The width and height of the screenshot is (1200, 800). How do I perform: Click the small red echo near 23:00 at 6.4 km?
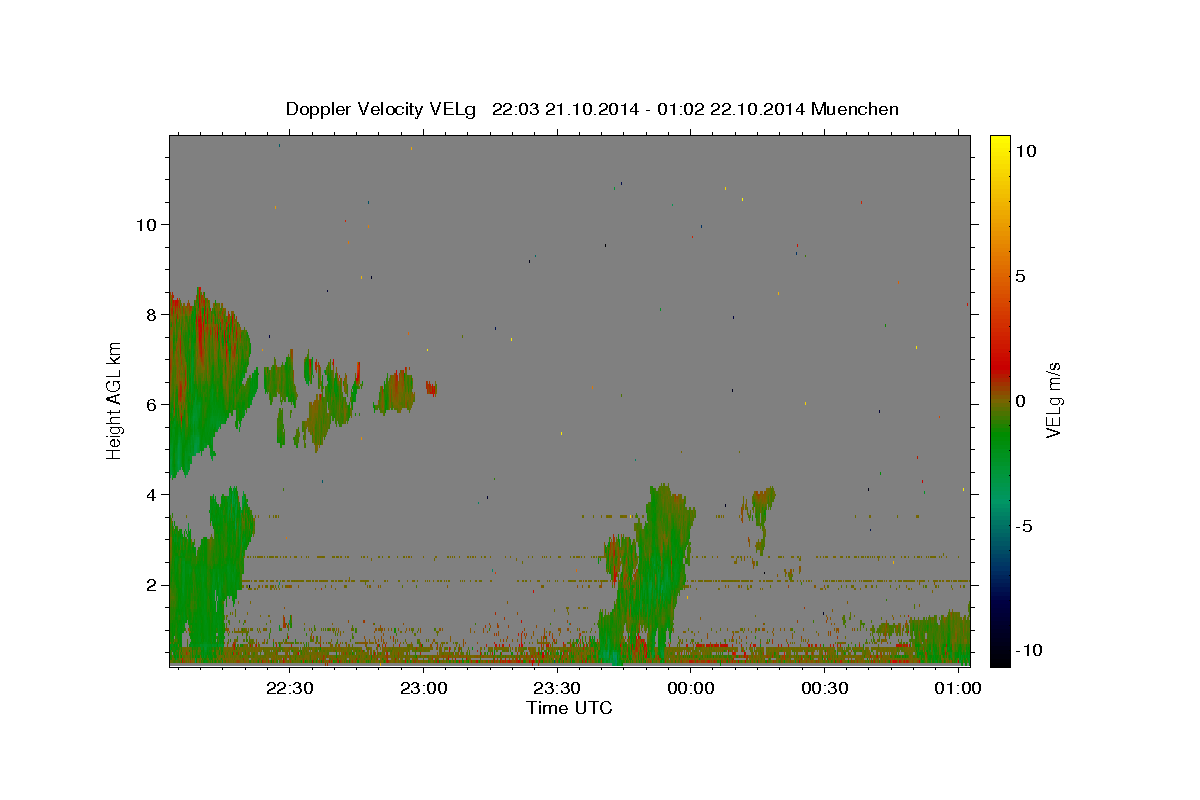tap(431, 388)
